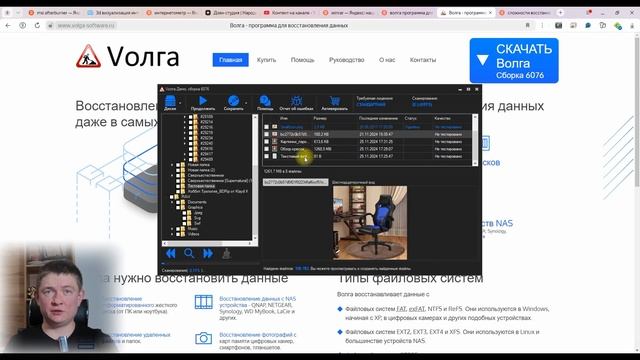Open the Помощь chat icon
This screenshot has width=640, height=360.
[265, 100]
